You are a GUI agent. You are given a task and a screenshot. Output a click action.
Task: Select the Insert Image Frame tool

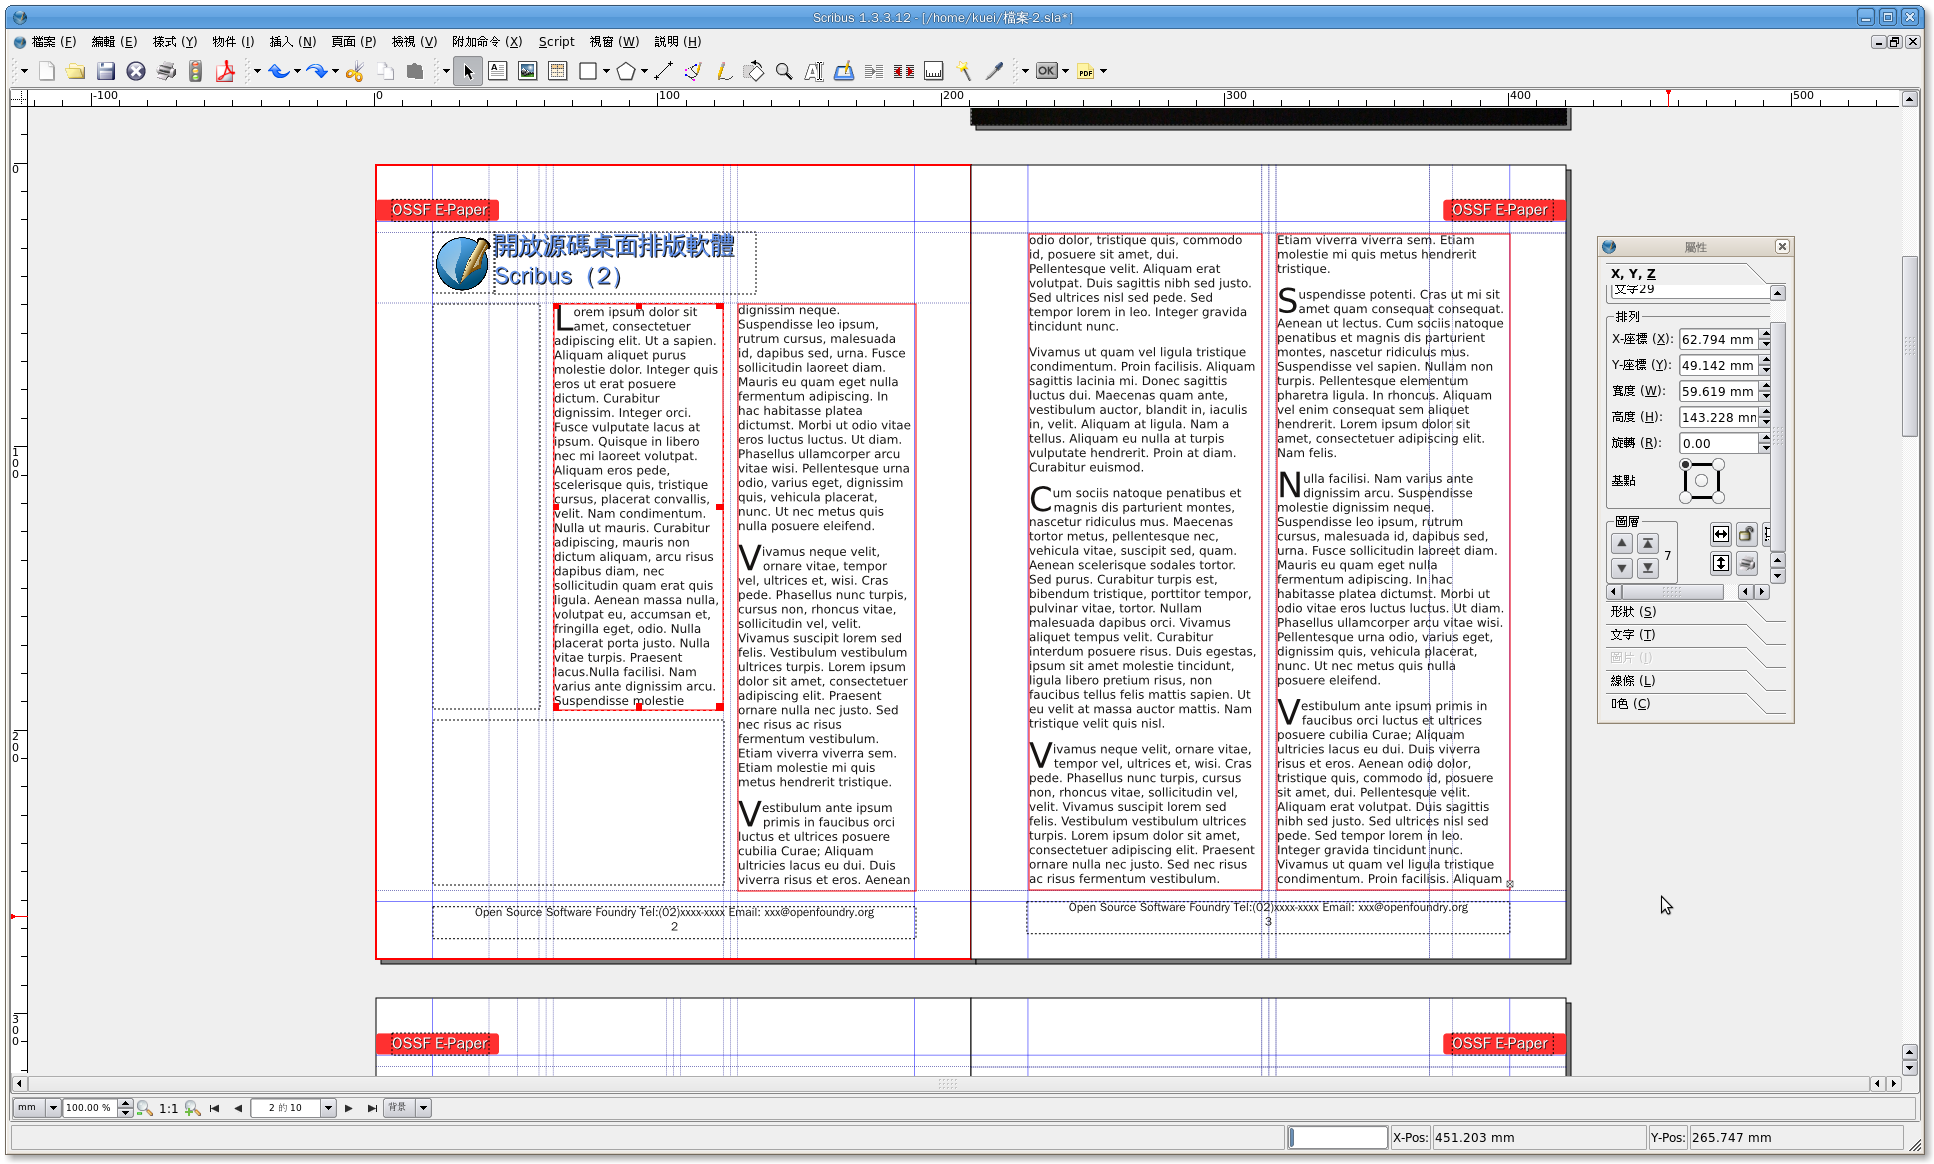(528, 71)
